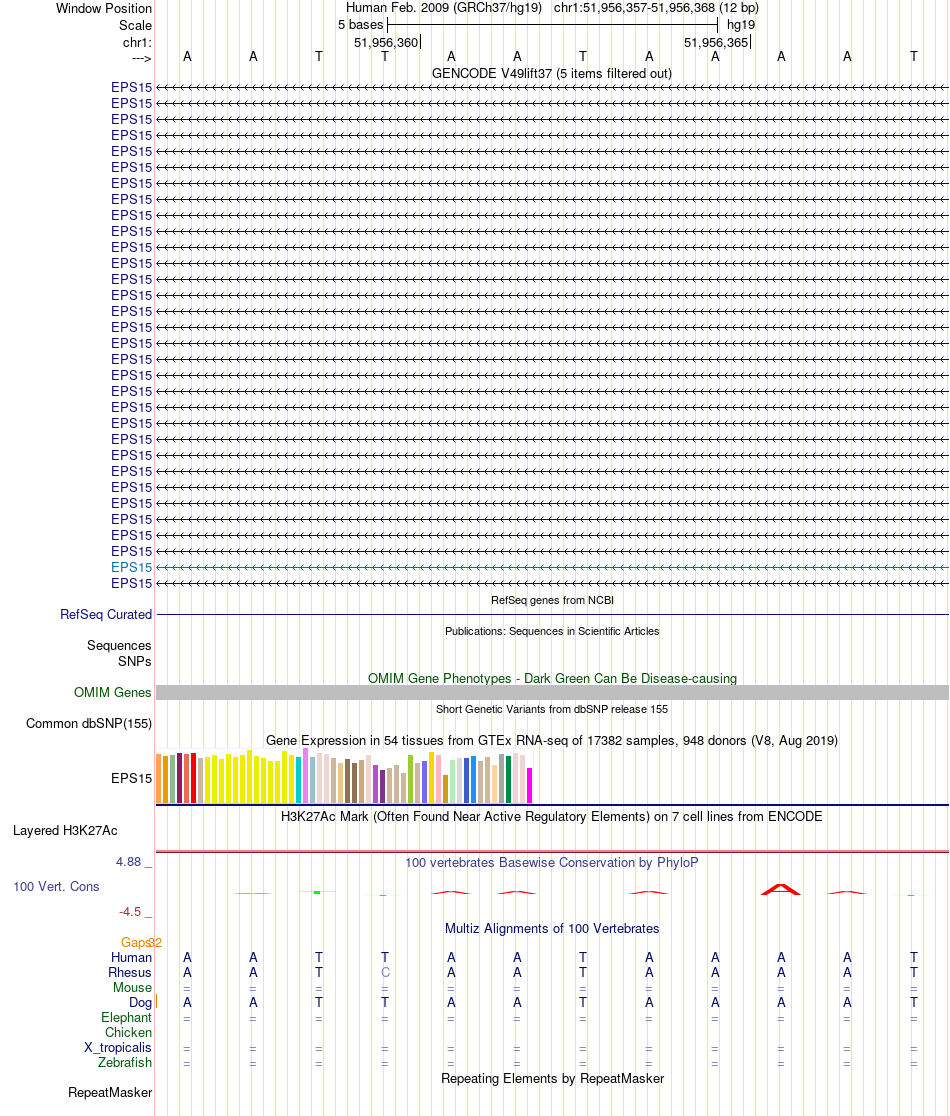Image resolution: width=950 pixels, height=1116 pixels.
Task: Click the '100 Vert. Cons' track label
Action: point(56,887)
